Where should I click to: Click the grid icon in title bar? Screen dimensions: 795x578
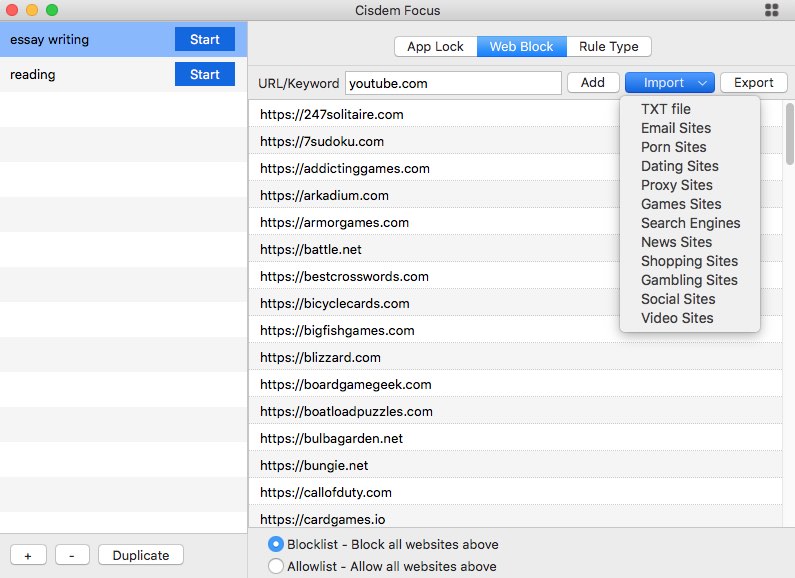(x=771, y=11)
